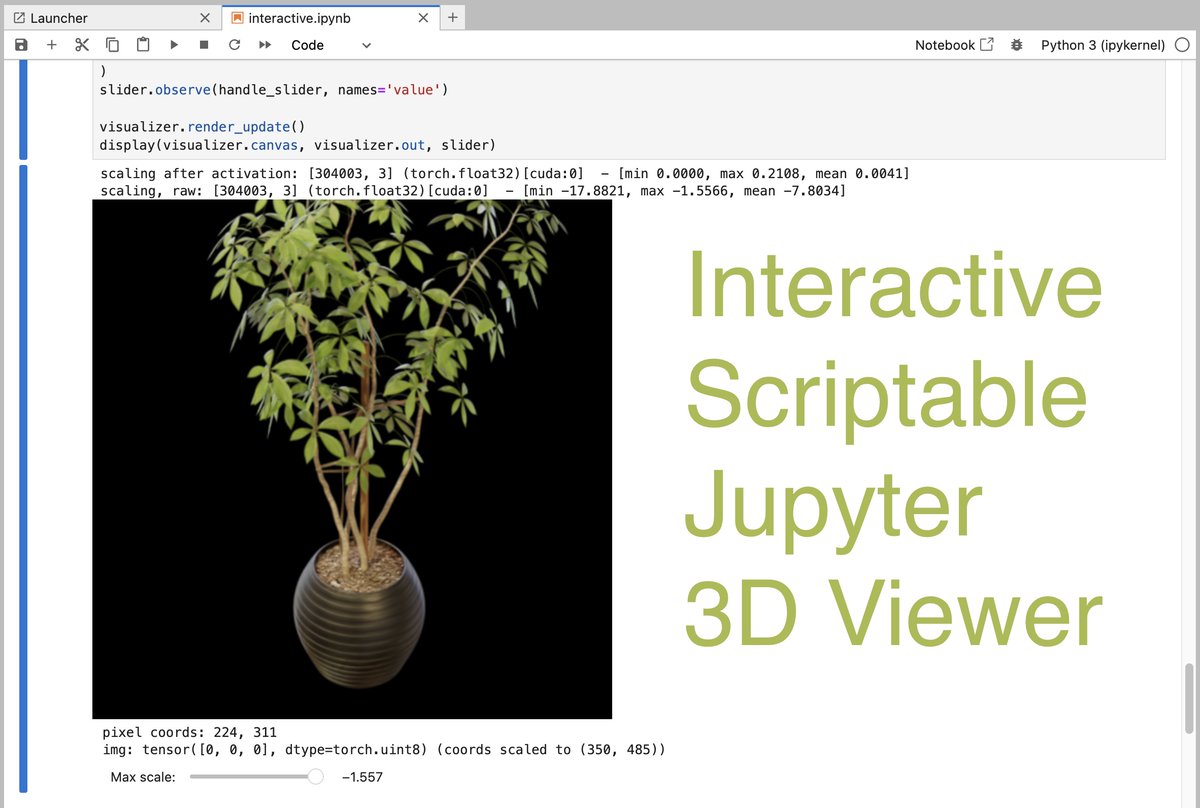Viewport: 1200px width, 808px height.
Task: Save the notebook with the disk icon
Action: (x=22, y=45)
